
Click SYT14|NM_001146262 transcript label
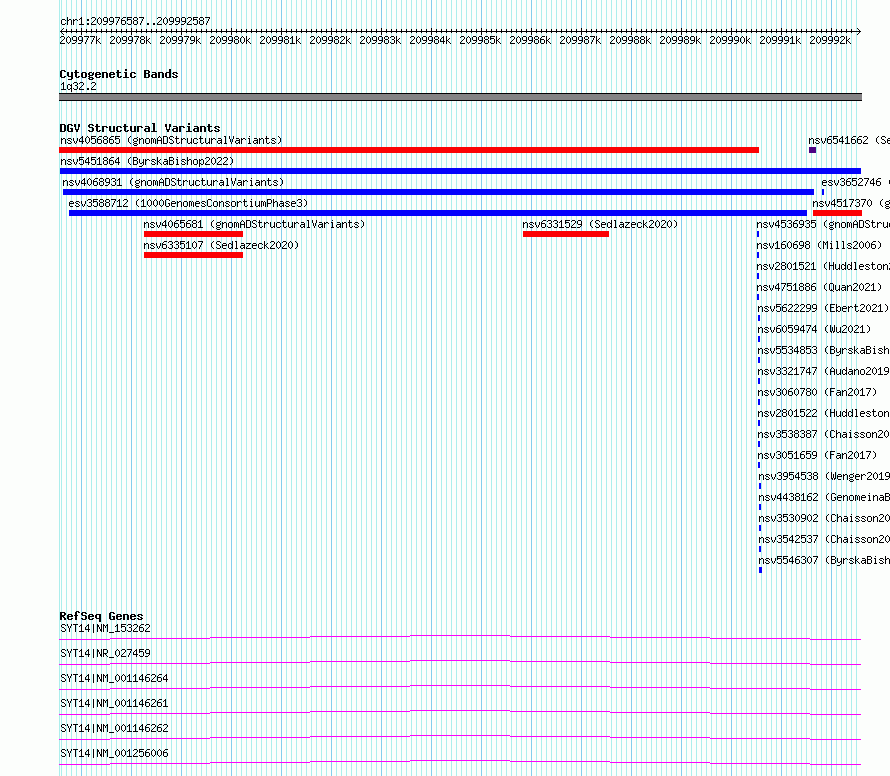tap(114, 728)
